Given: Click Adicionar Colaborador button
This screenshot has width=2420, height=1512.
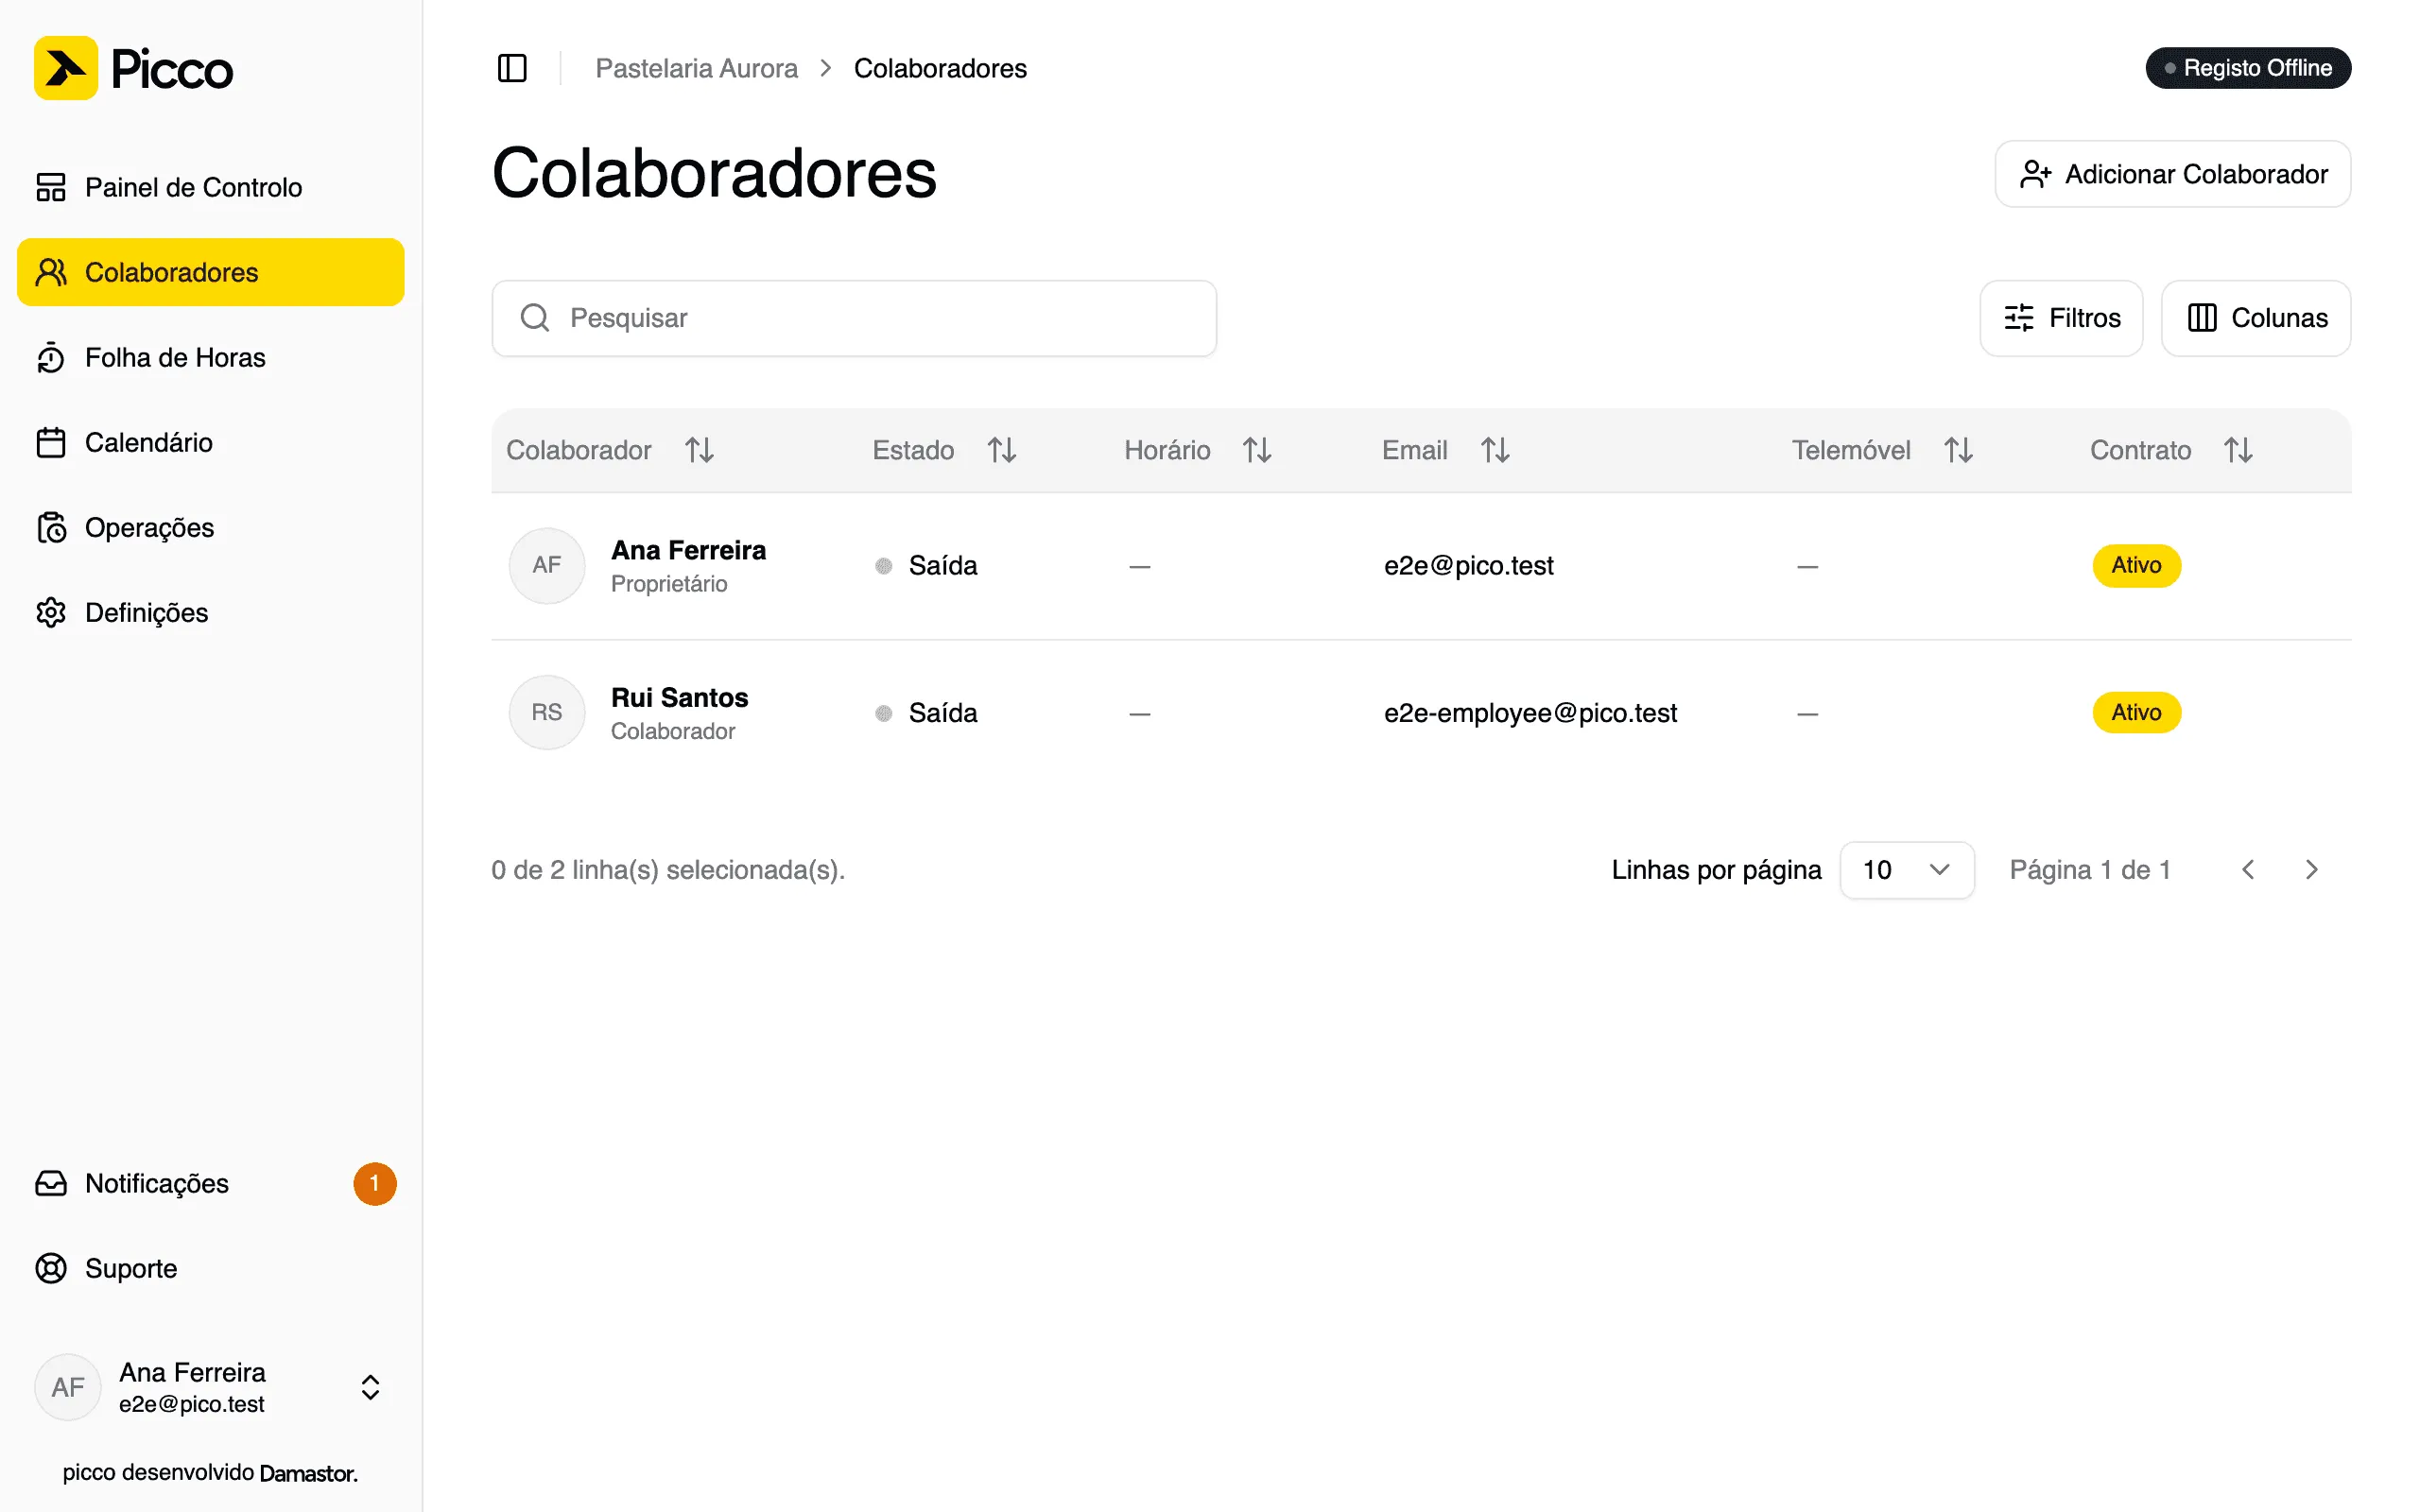Looking at the screenshot, I should point(2173,174).
